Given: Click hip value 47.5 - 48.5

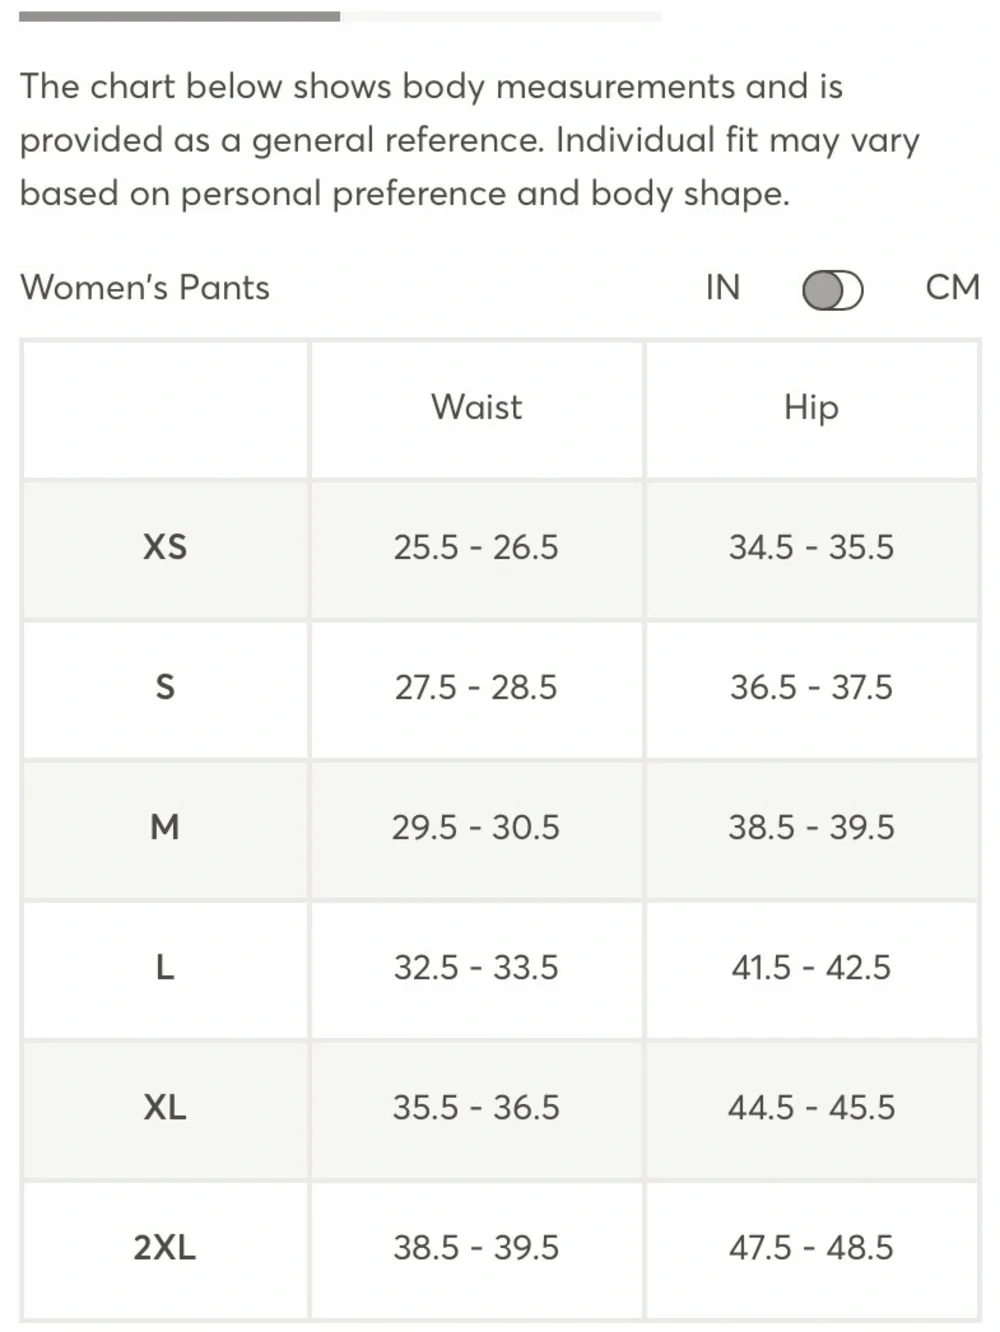Looking at the screenshot, I should (811, 1248).
